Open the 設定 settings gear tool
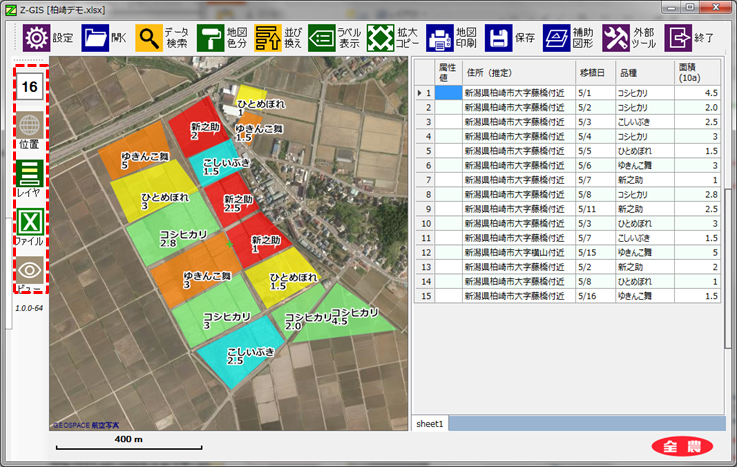This screenshot has height=467, width=737. pos(36,38)
